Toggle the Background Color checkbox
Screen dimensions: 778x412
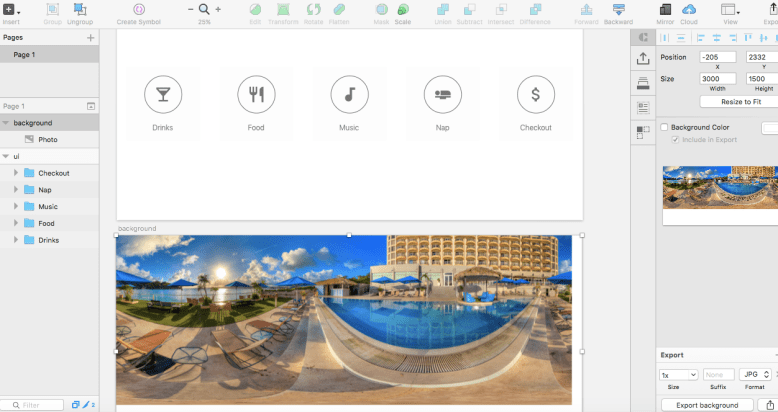pyautogui.click(x=664, y=128)
